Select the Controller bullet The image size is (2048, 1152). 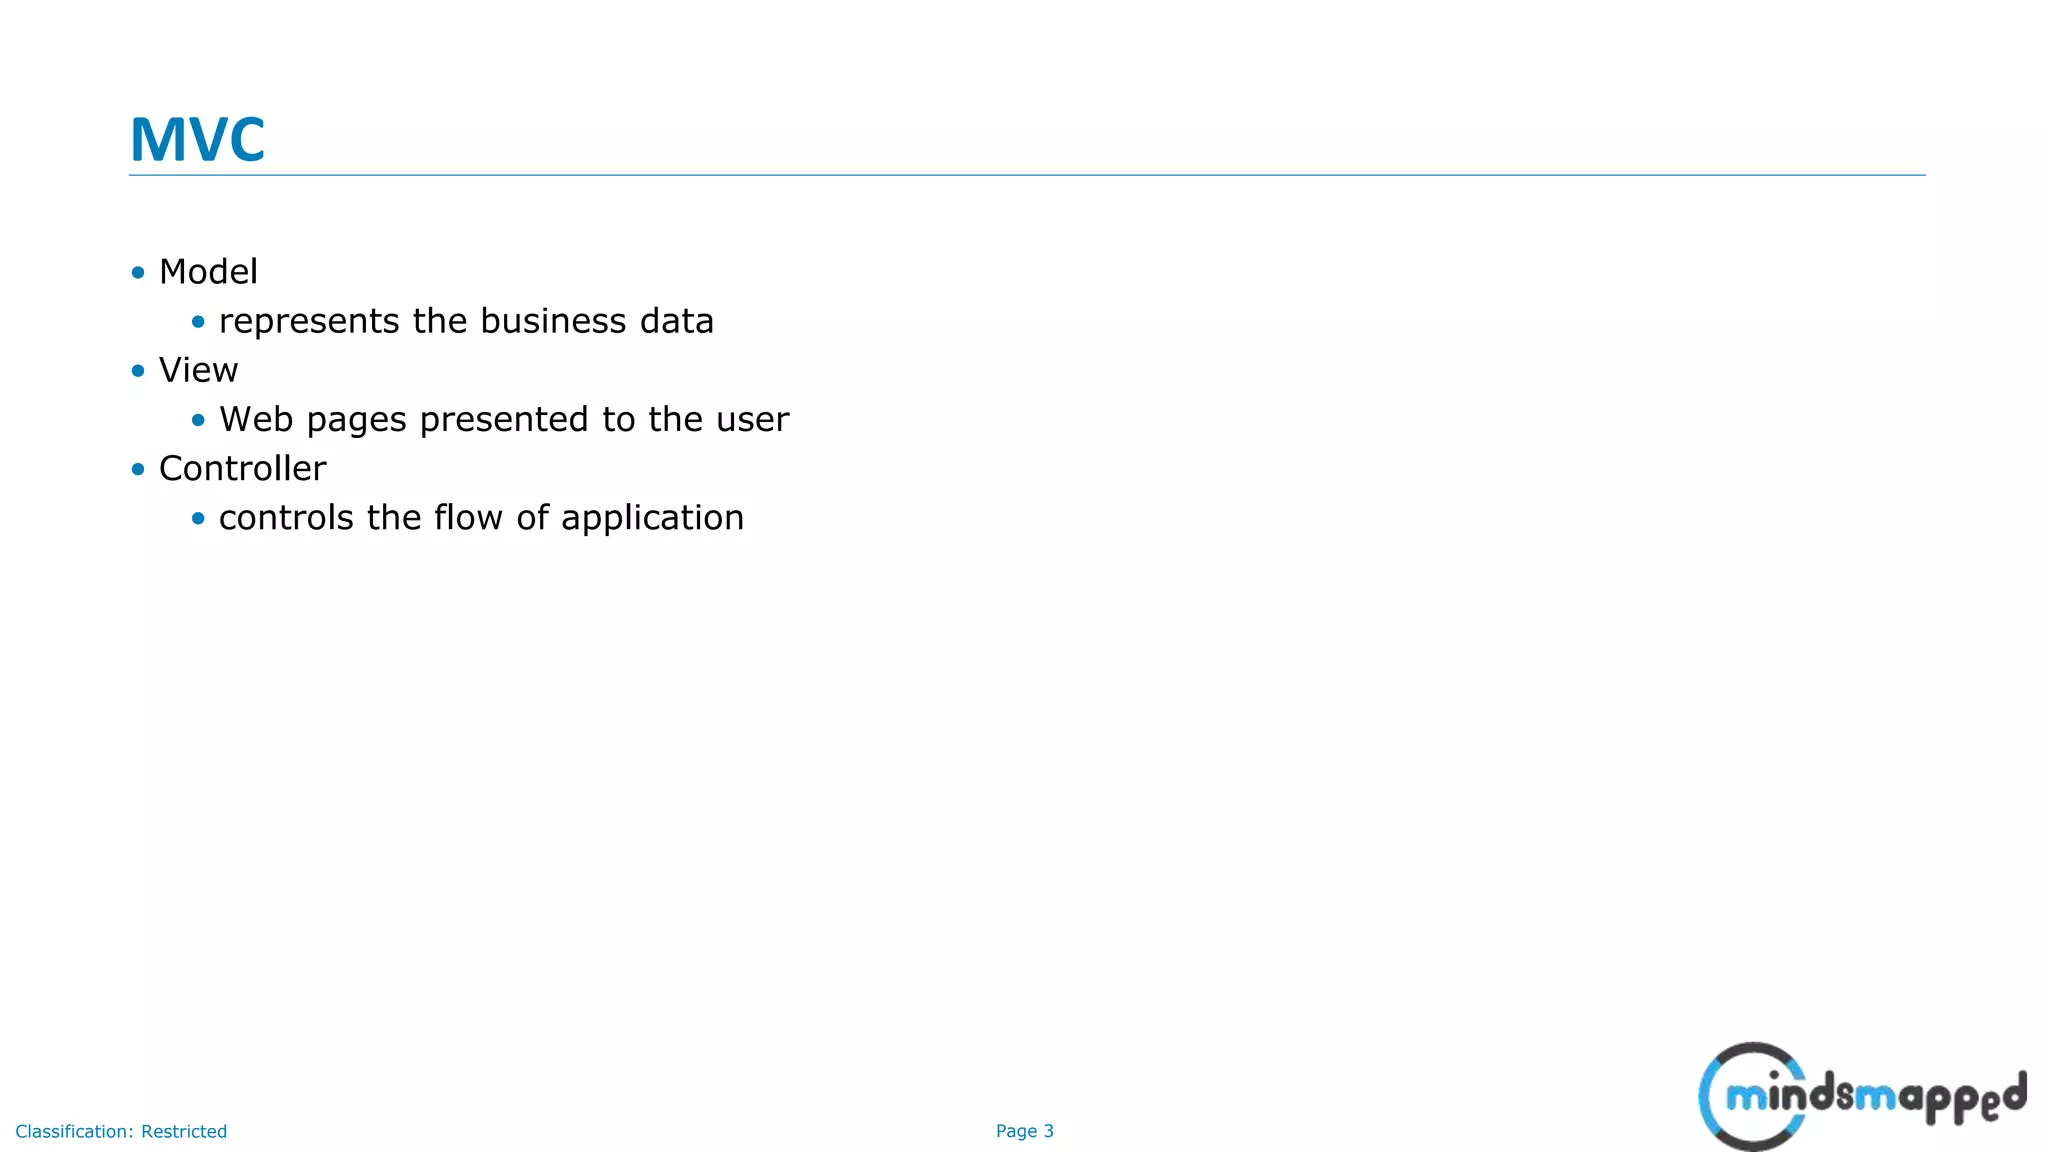tap(243, 468)
